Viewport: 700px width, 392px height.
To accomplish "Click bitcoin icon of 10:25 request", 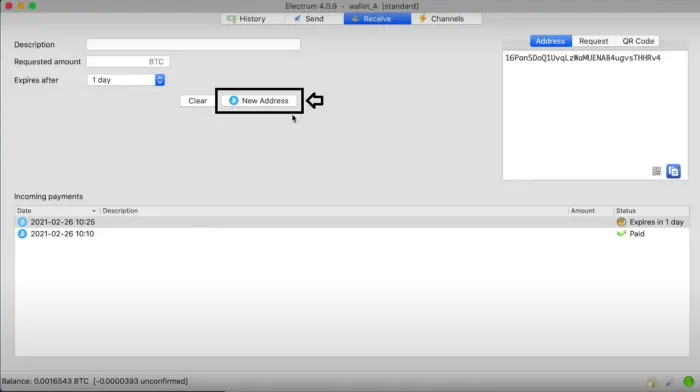I will [x=22, y=222].
